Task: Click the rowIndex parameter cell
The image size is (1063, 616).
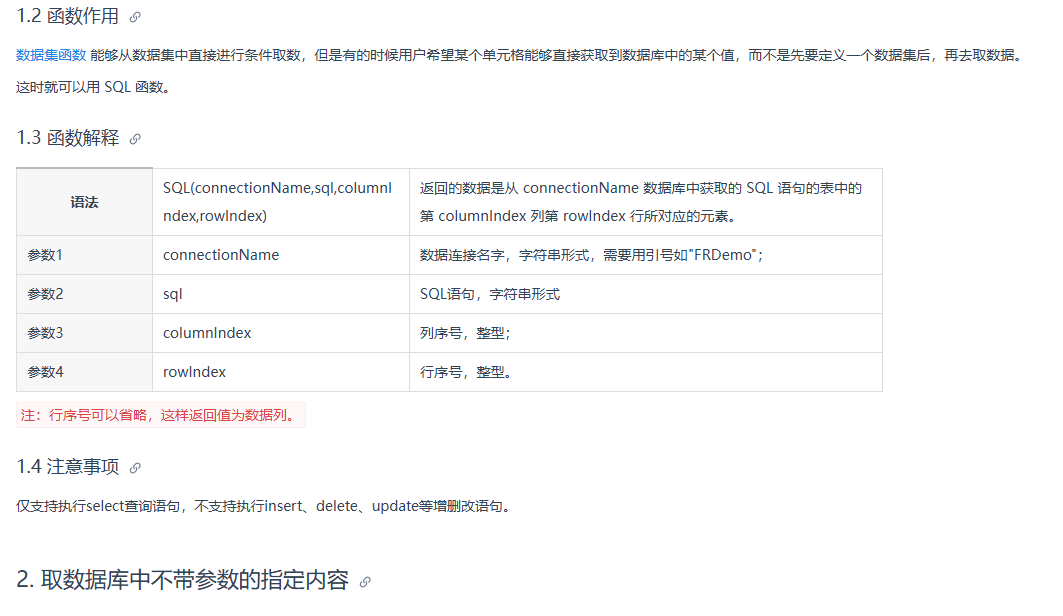Action: pos(281,372)
